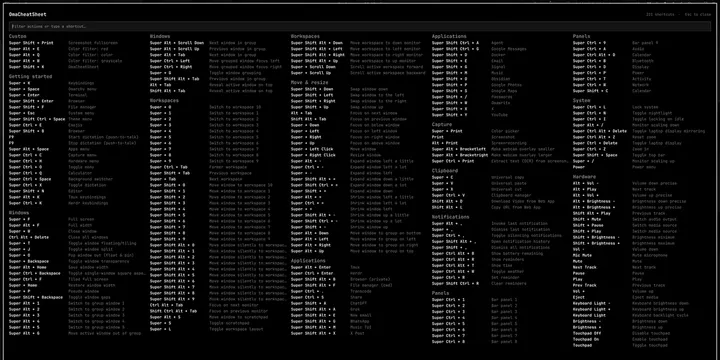
Task: Select the 'Open notification history' row
Action: (x=500, y=242)
